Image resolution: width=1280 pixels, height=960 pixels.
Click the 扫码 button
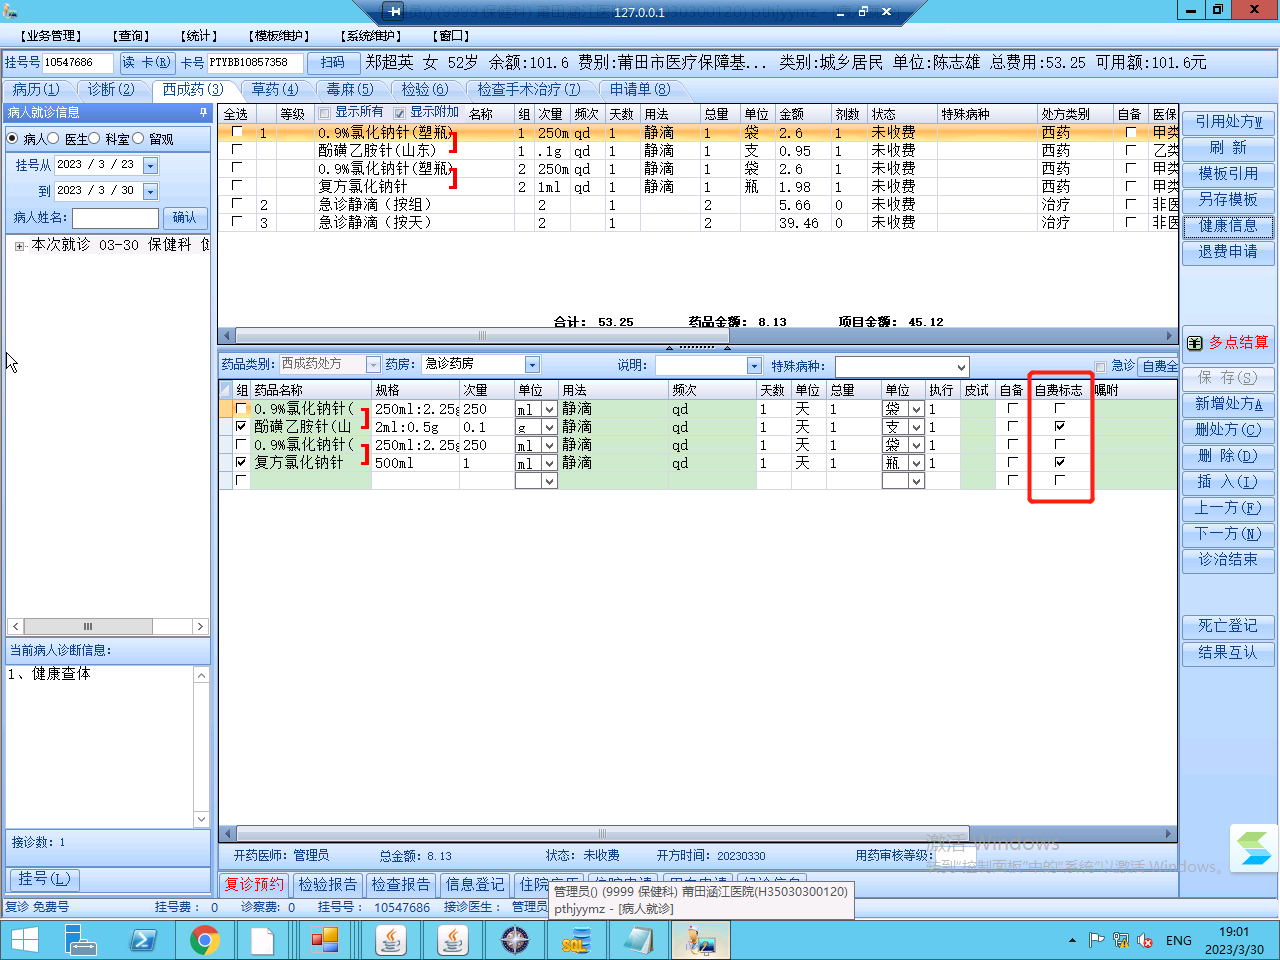[333, 63]
